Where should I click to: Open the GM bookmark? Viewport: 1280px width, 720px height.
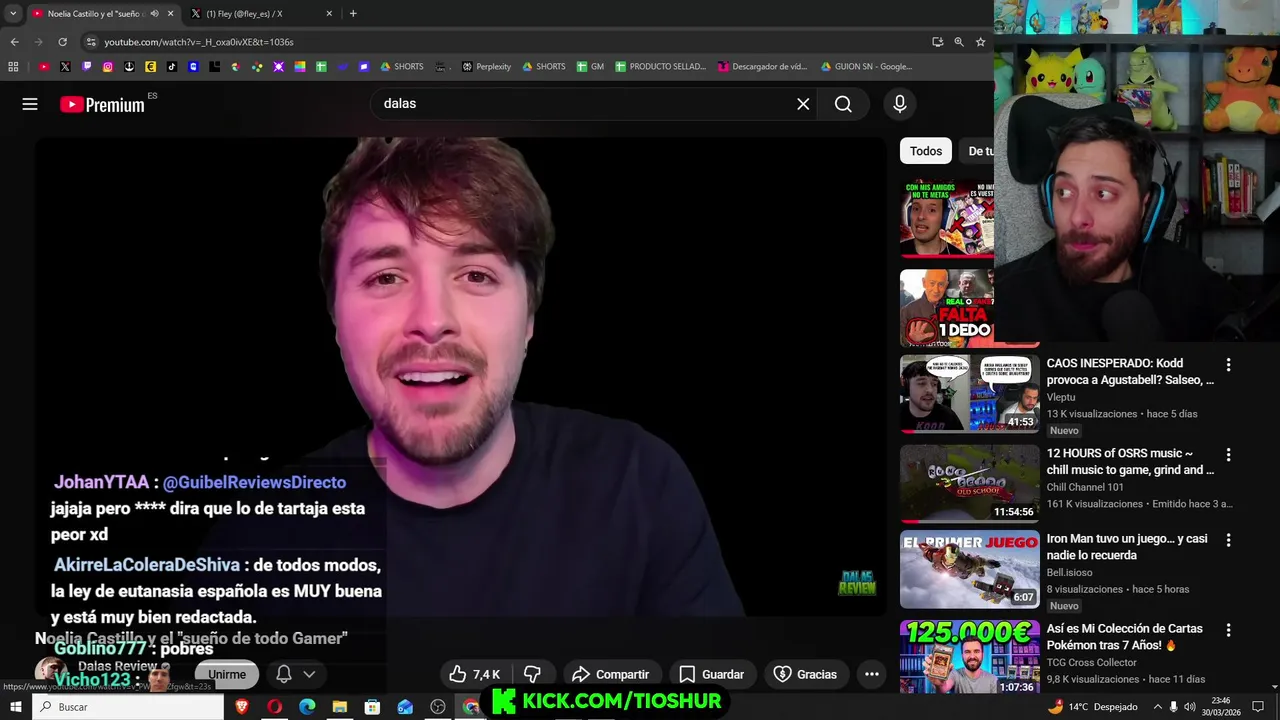pyautogui.click(x=590, y=67)
